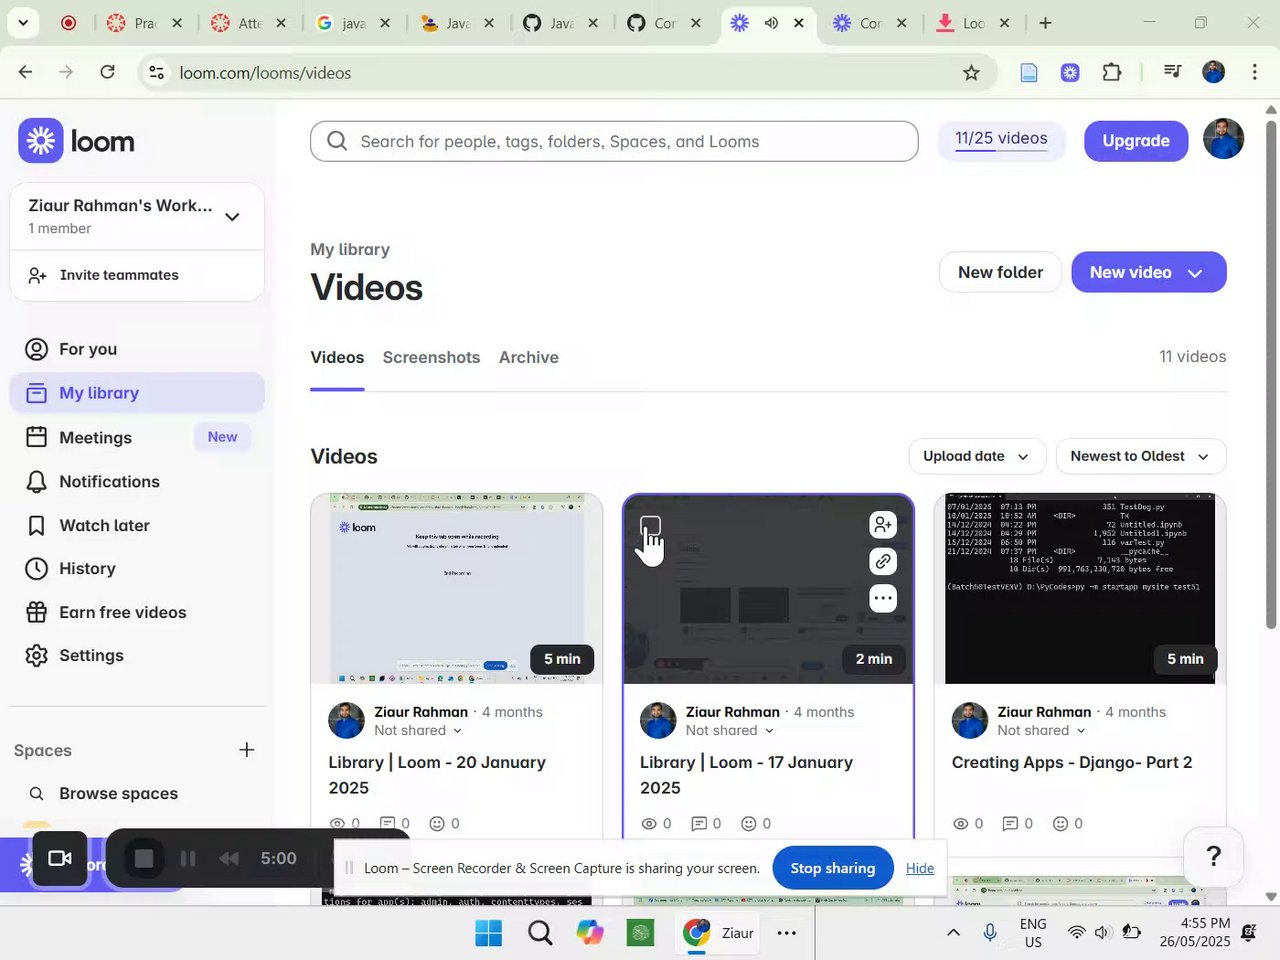Go back to the previous page
This screenshot has width=1280, height=960.
click(x=25, y=72)
